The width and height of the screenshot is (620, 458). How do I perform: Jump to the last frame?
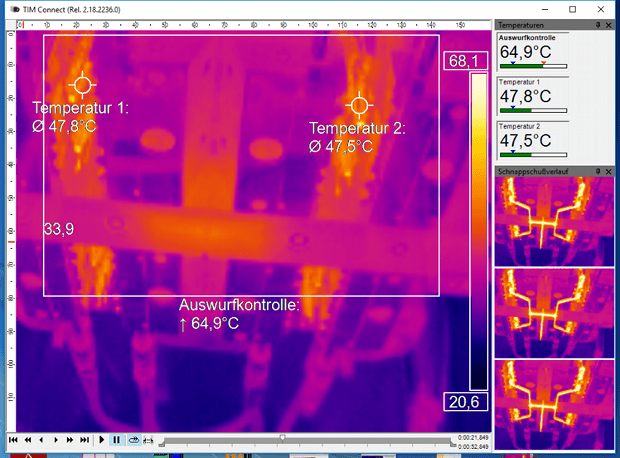[84, 440]
